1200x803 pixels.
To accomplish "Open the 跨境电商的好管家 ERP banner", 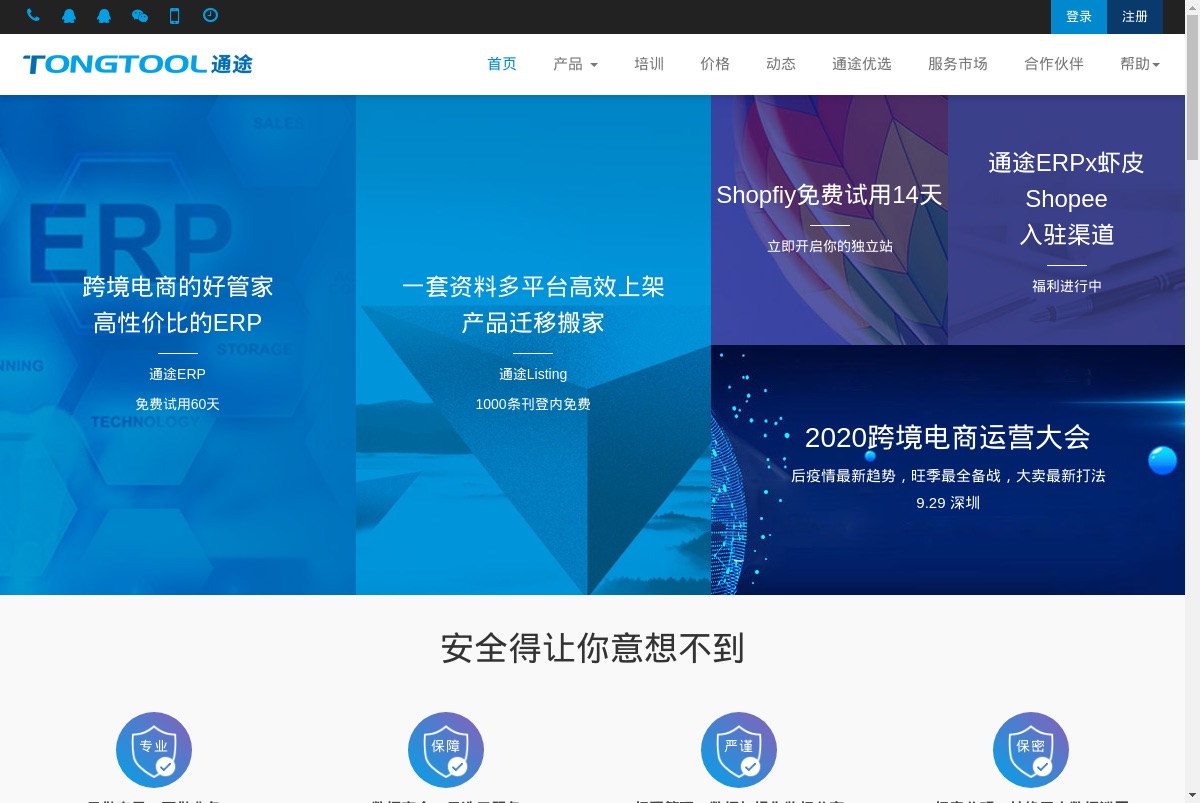I will click(x=178, y=345).
